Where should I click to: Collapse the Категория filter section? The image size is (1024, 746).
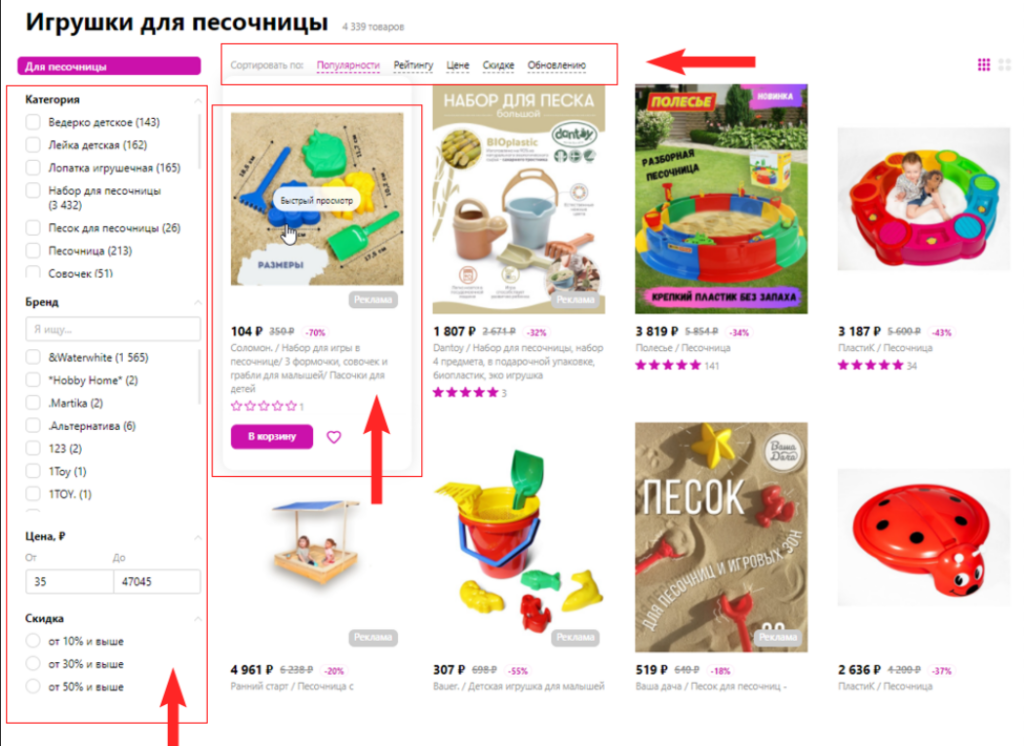[197, 100]
